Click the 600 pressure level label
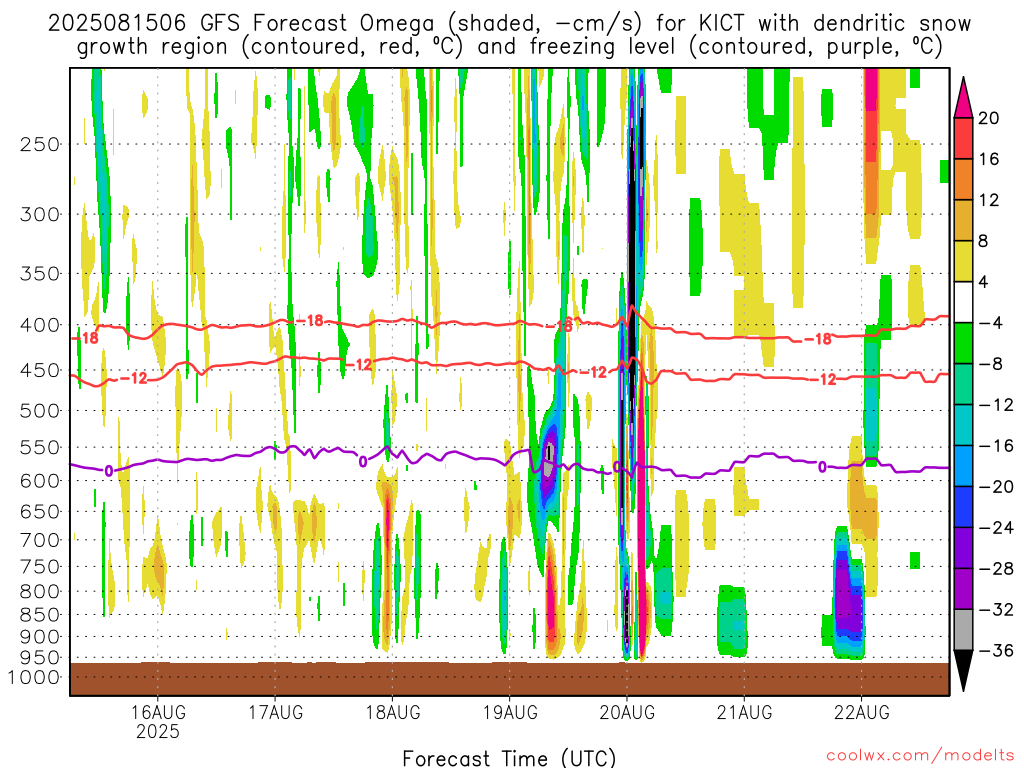 point(40,481)
